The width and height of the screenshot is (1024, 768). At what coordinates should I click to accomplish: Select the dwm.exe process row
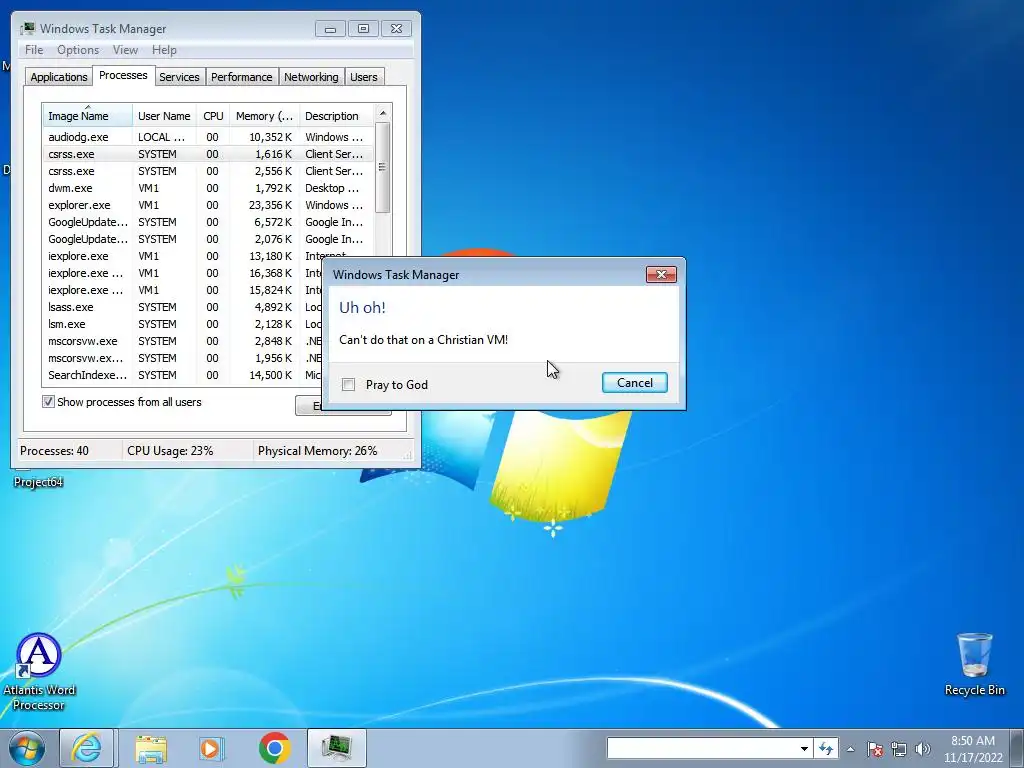click(208, 188)
